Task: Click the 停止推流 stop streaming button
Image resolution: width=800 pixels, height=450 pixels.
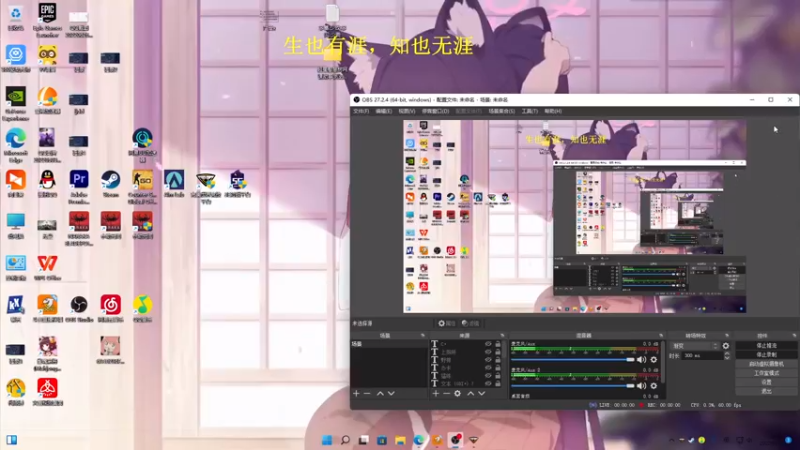Action: (766, 345)
